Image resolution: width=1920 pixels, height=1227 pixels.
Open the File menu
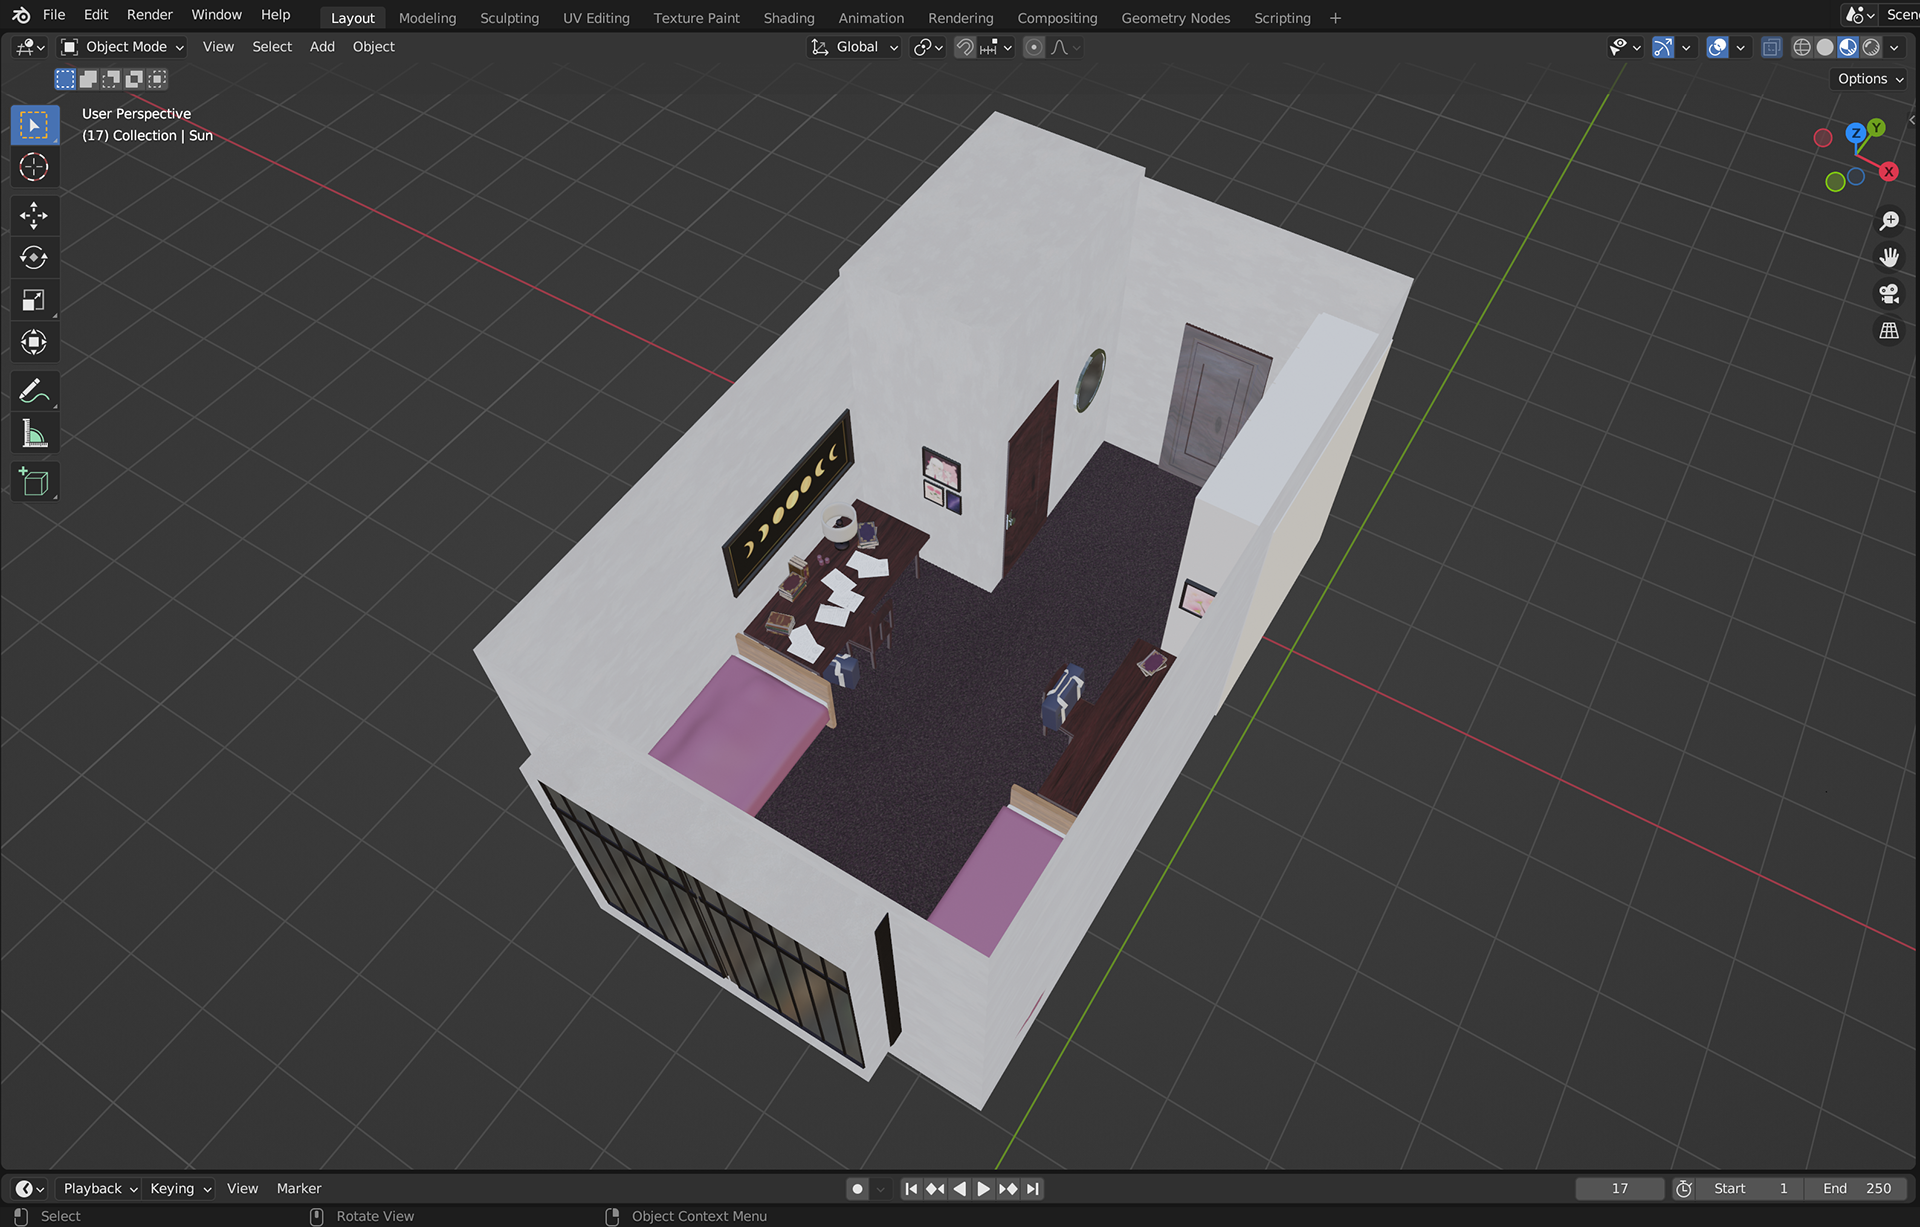(54, 15)
